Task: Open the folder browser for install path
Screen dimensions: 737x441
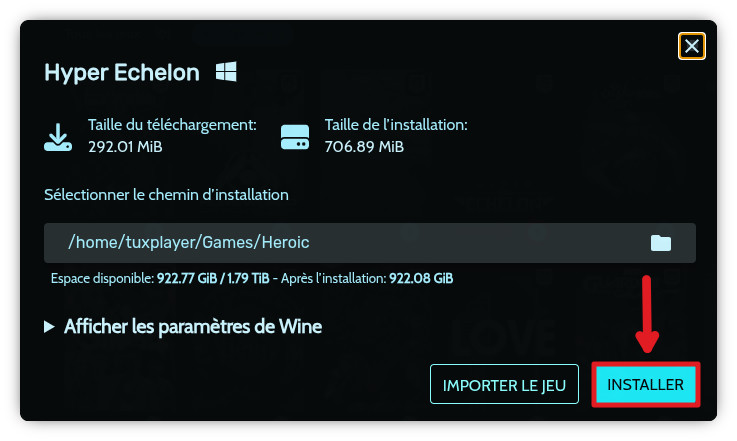Action: (661, 243)
